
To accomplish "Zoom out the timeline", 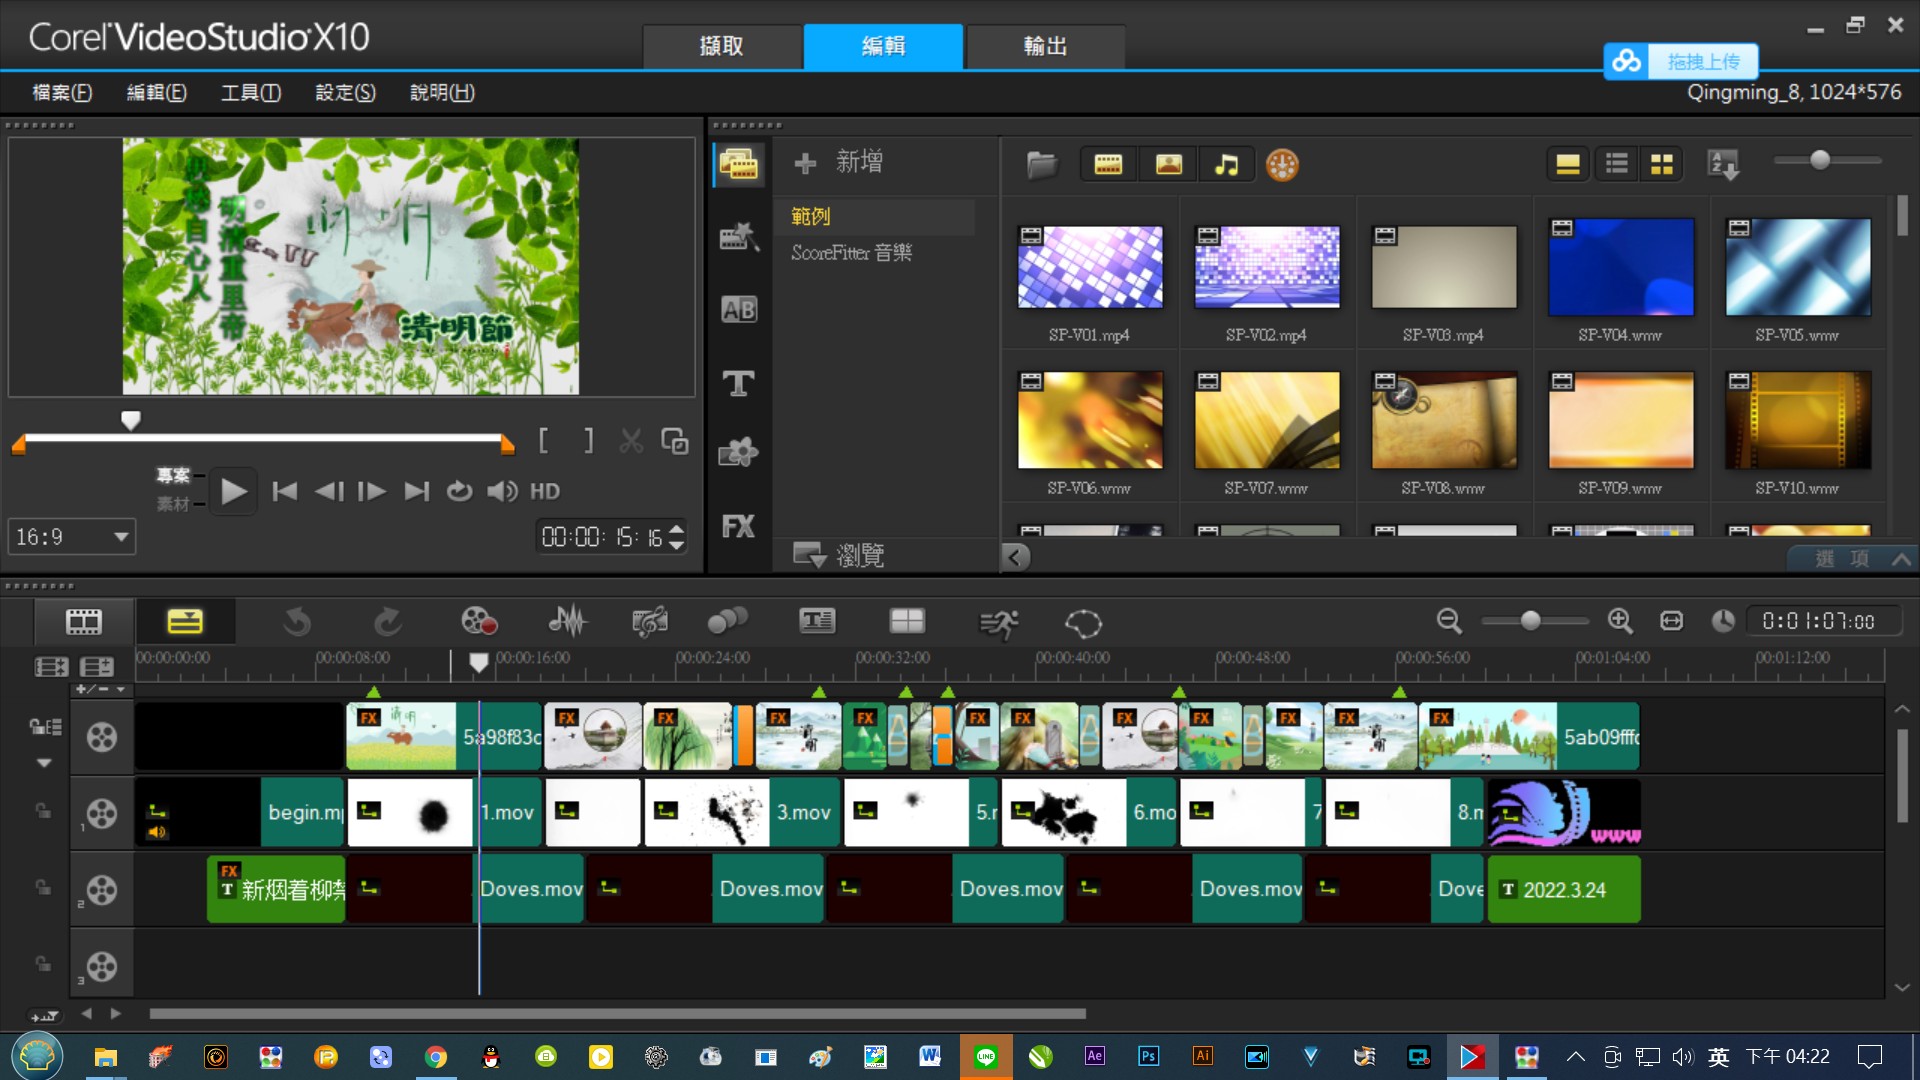I will click(1449, 621).
